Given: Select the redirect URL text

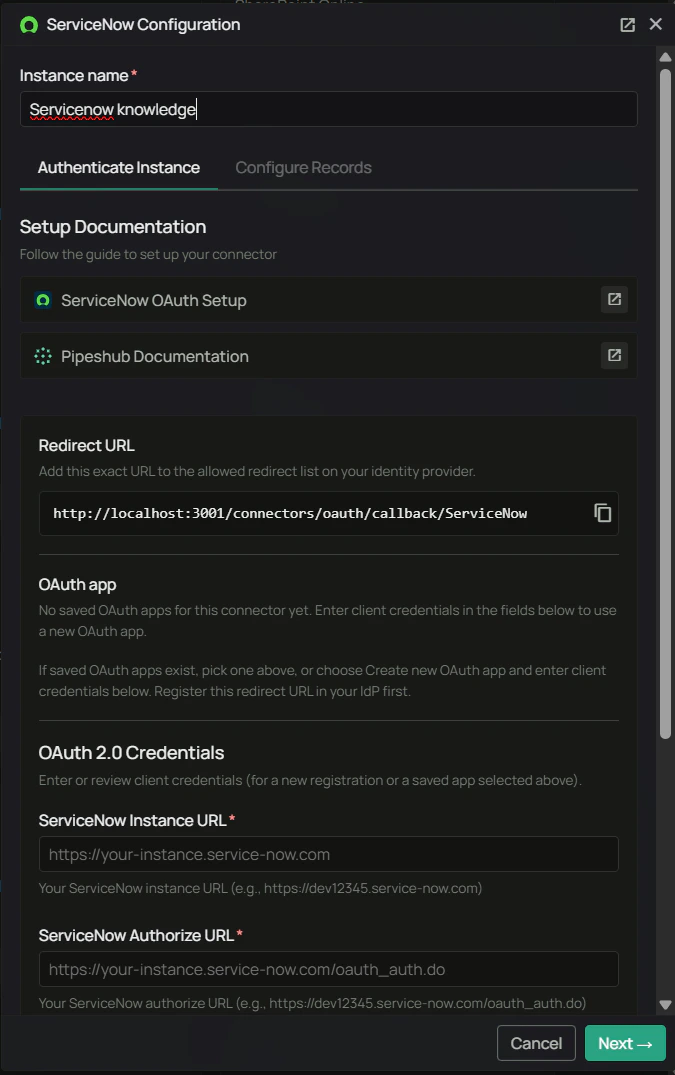Looking at the screenshot, I should click(290, 514).
